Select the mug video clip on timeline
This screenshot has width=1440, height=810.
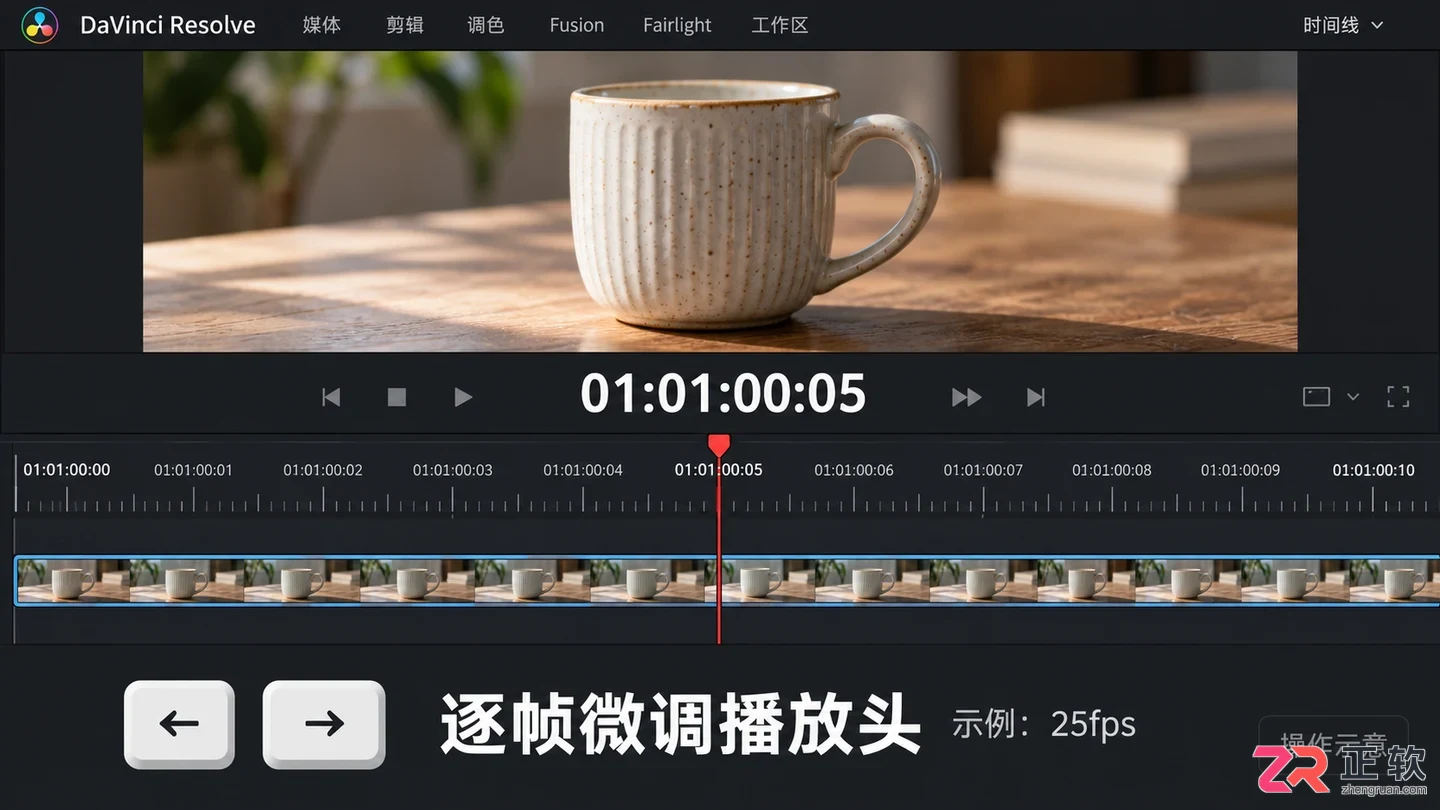click(x=727, y=581)
